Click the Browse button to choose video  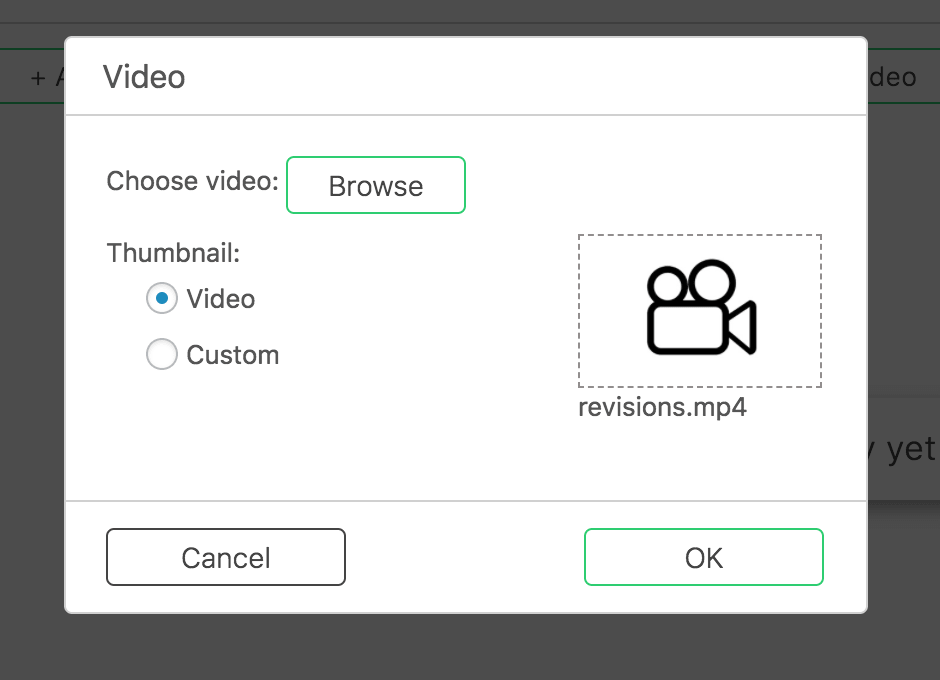pos(376,186)
